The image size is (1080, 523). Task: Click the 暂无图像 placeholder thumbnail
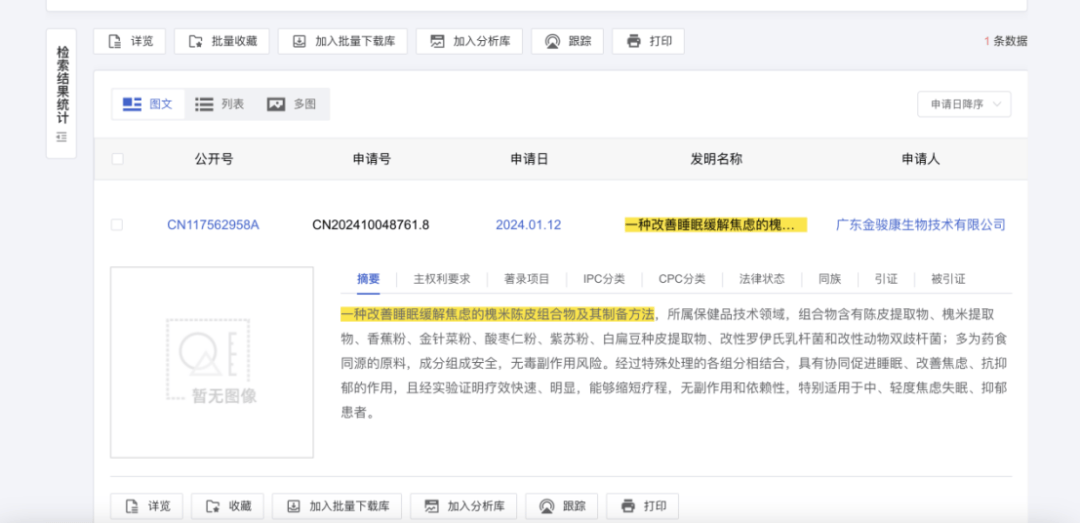(x=211, y=362)
